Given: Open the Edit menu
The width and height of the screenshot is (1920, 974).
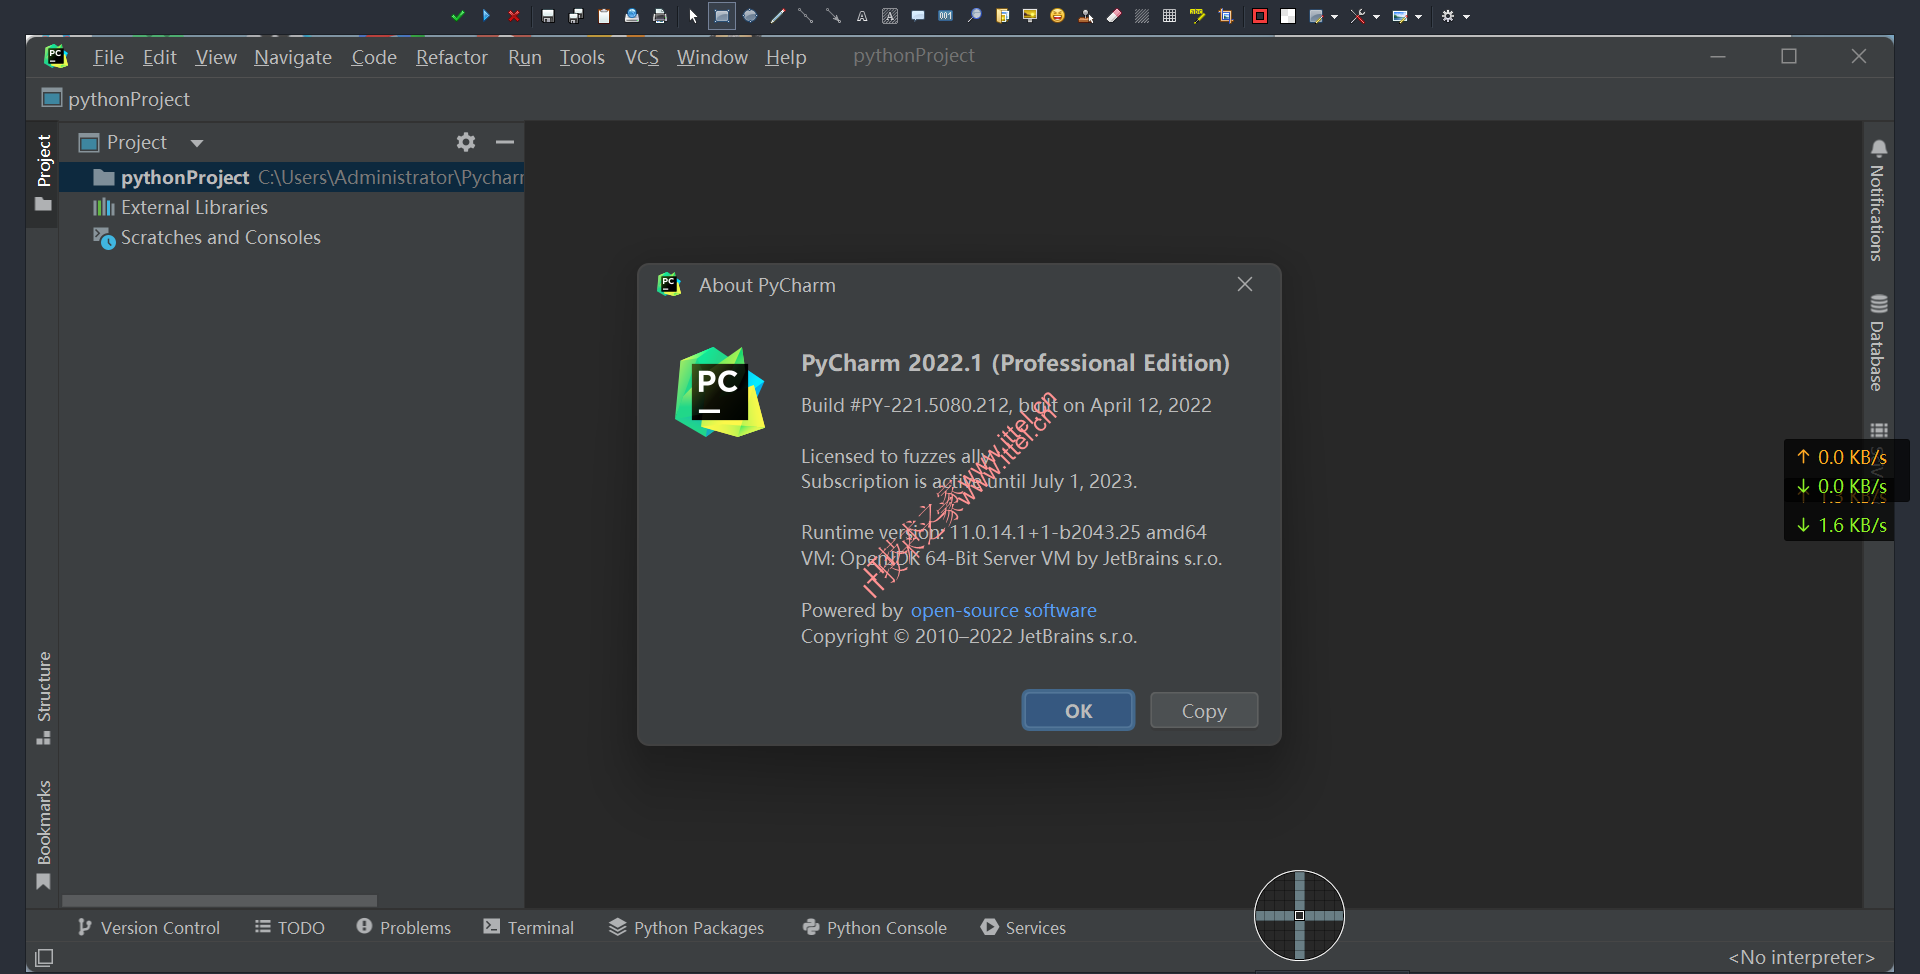Looking at the screenshot, I should click(160, 57).
